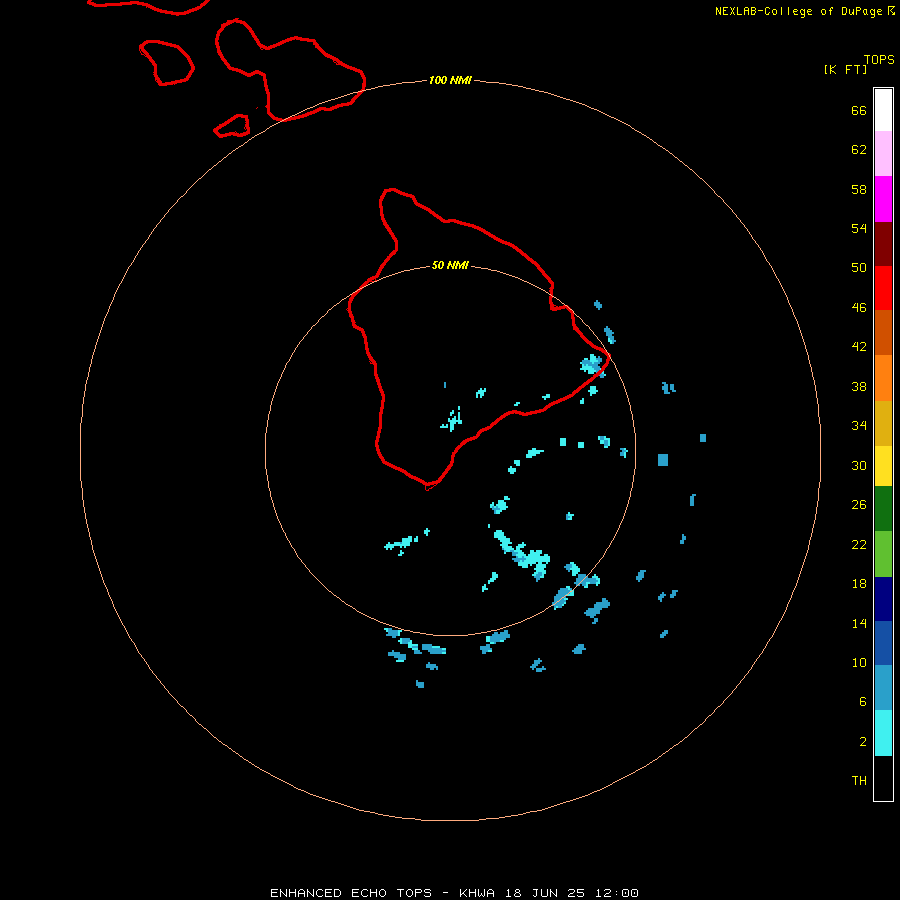Click the bright red swatch in the legend

883,288
